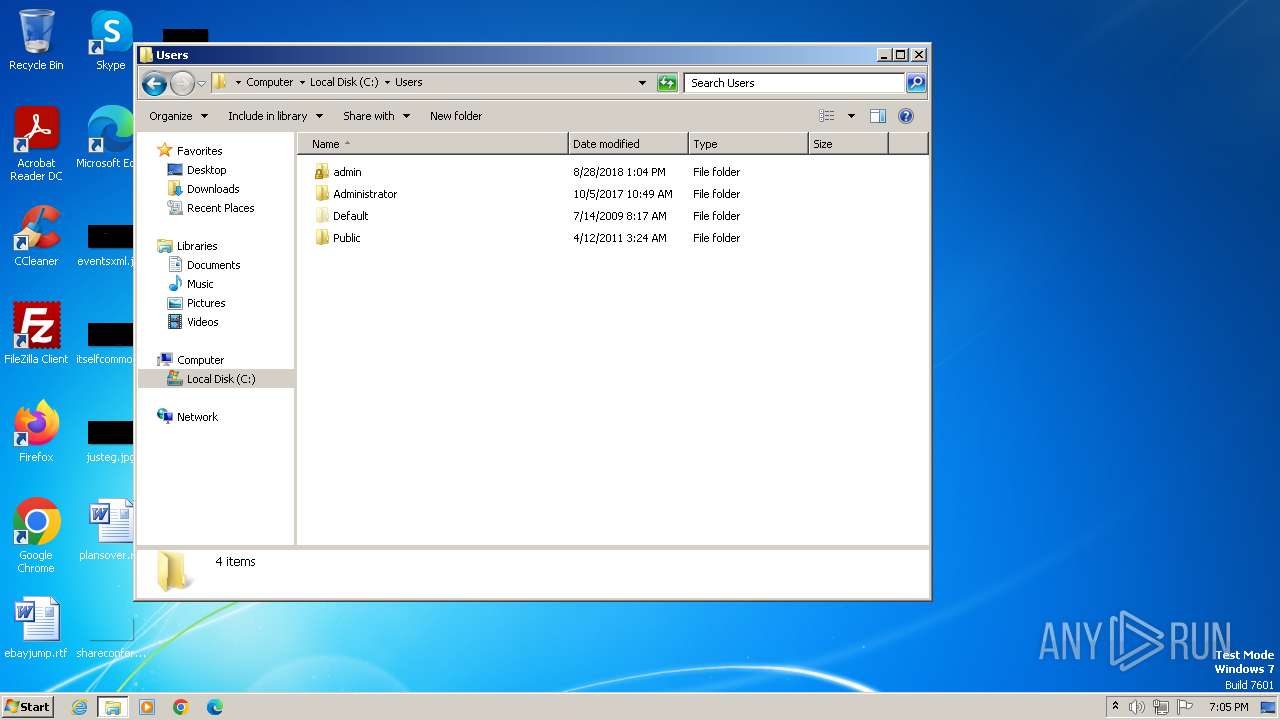Open the Videos library

[x=202, y=322]
